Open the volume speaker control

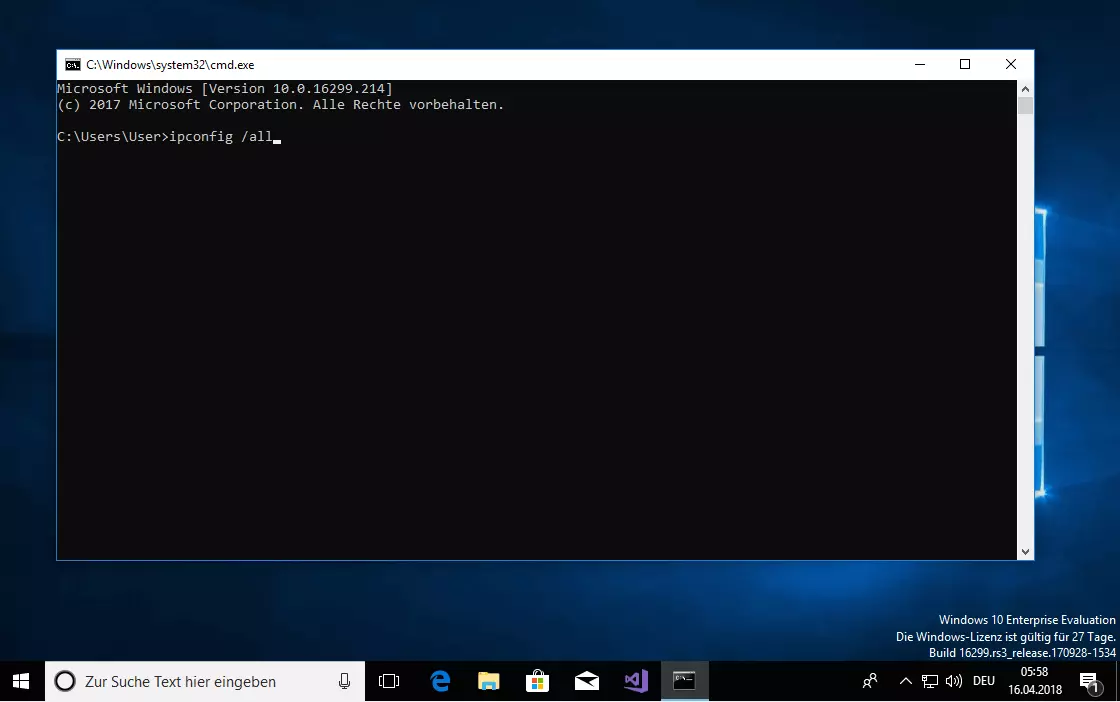click(x=953, y=681)
